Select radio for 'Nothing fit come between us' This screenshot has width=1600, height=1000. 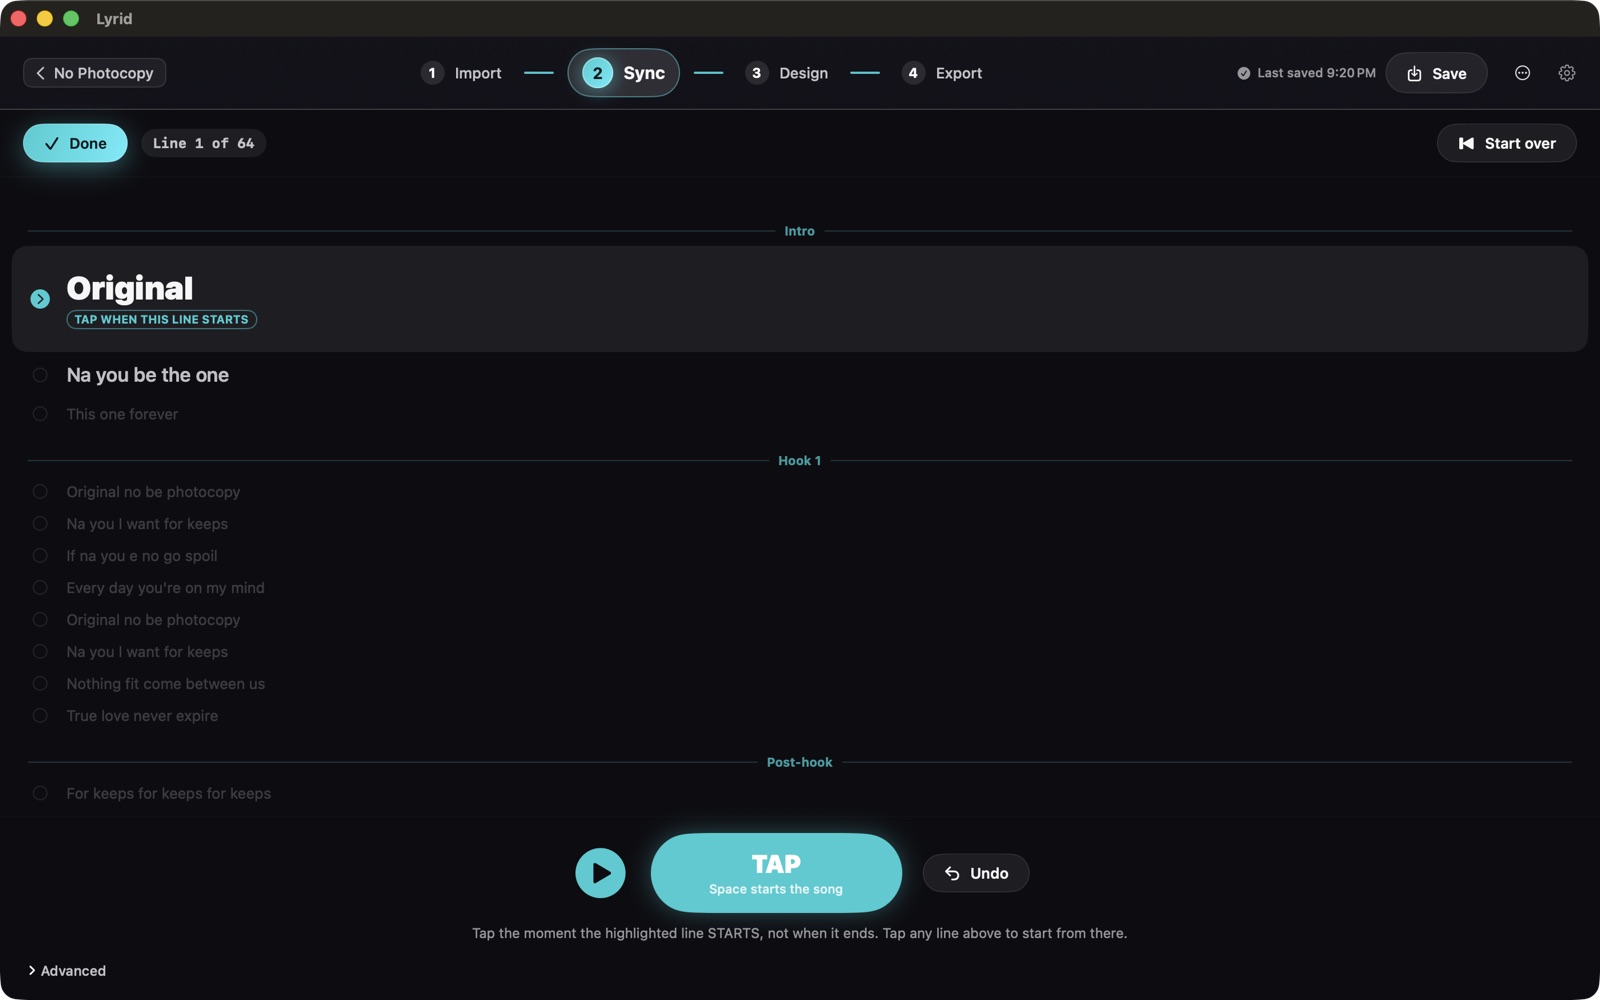40,684
